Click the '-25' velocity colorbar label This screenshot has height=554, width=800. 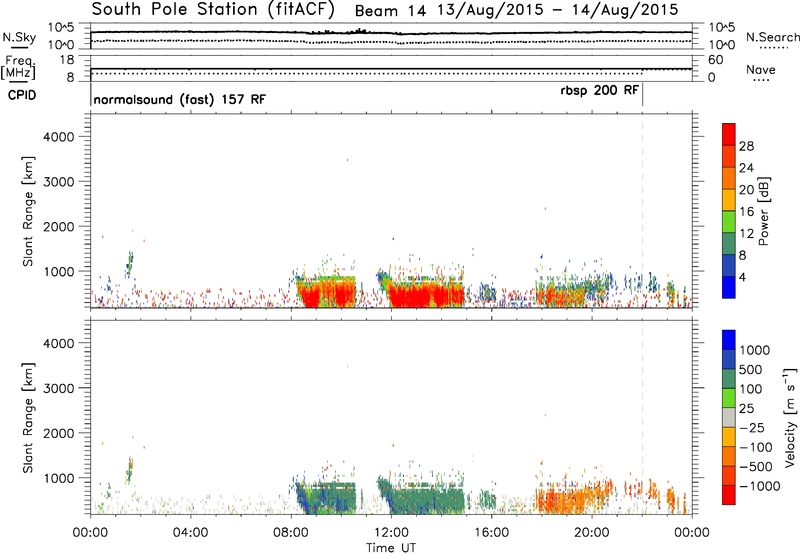coord(752,428)
